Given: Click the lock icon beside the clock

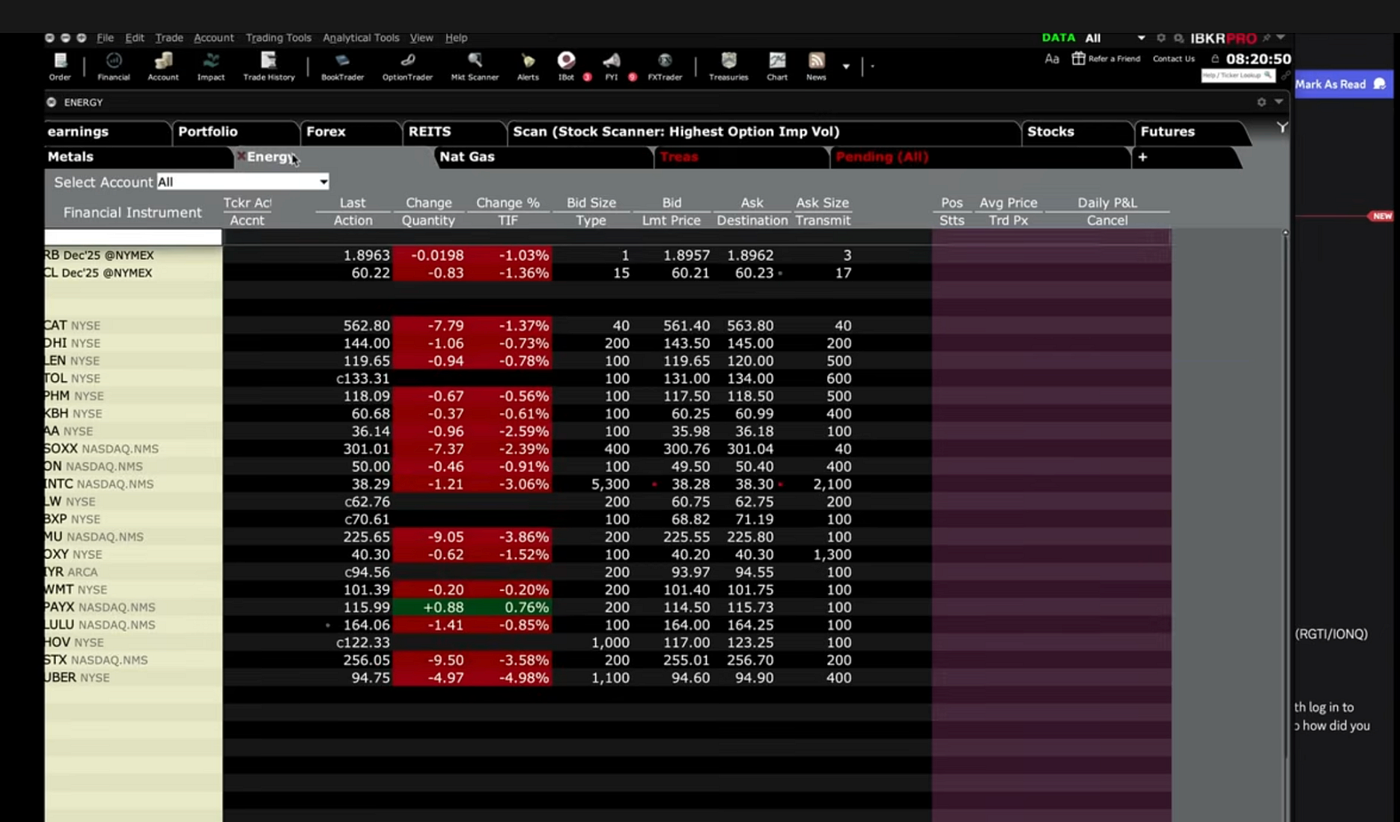Looking at the screenshot, I should (x=1215, y=59).
